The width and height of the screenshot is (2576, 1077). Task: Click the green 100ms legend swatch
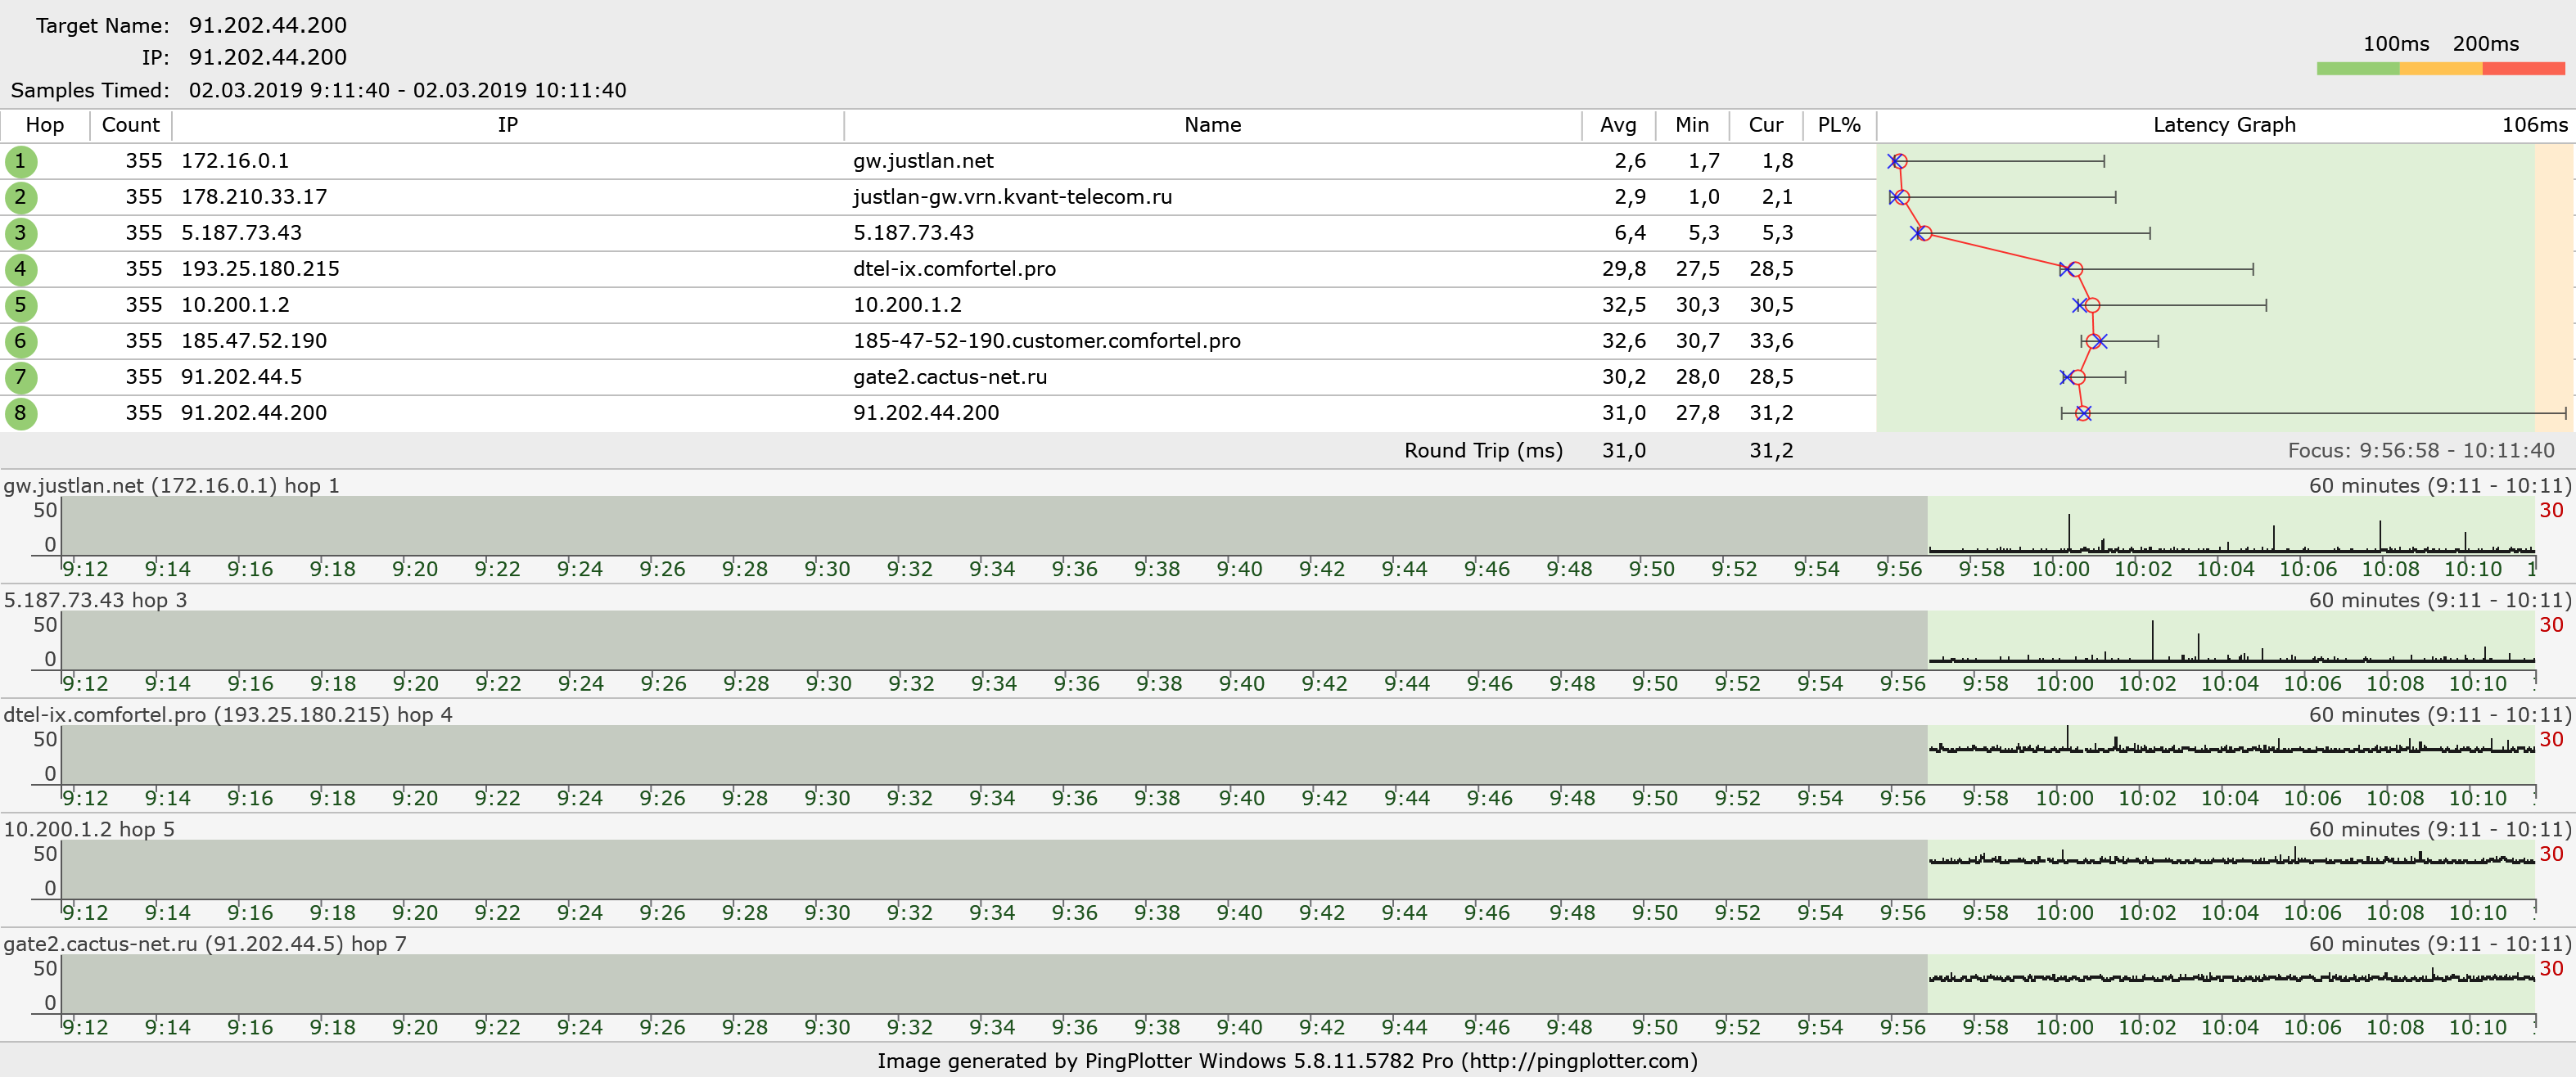coord(2357,69)
